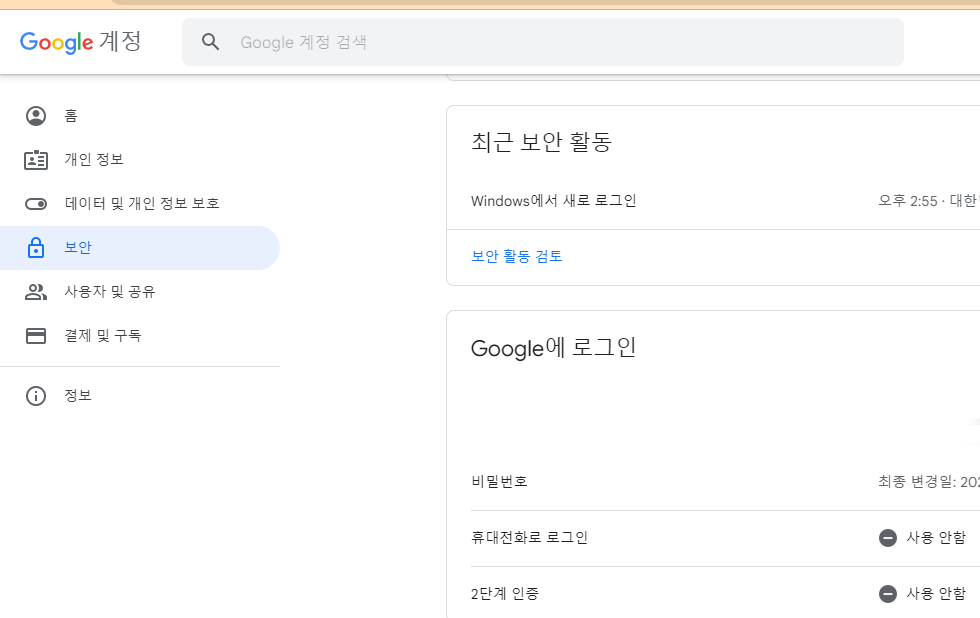The width and height of the screenshot is (980, 618).
Task: Click the 오후 2:55 timestamp
Action: pos(908,201)
